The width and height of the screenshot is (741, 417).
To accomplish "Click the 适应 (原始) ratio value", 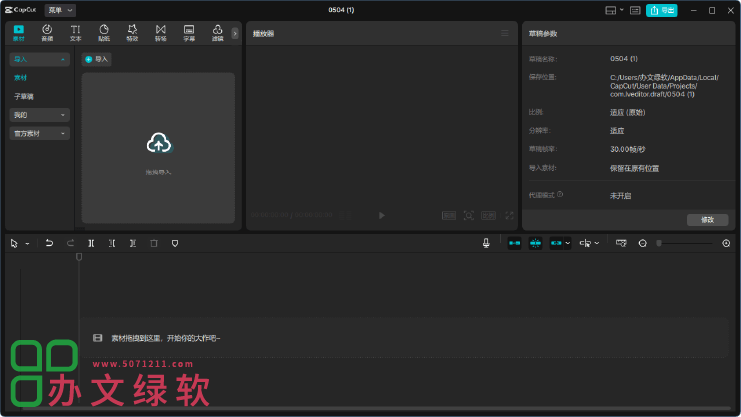I will click(x=628, y=113).
